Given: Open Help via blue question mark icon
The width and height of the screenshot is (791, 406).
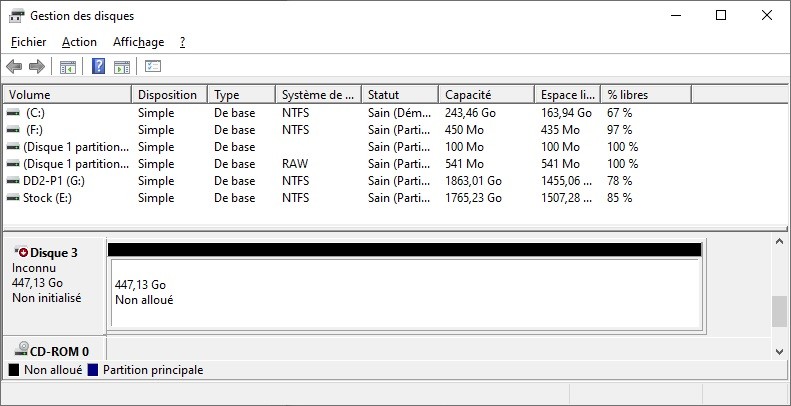Looking at the screenshot, I should pyautogui.click(x=99, y=67).
